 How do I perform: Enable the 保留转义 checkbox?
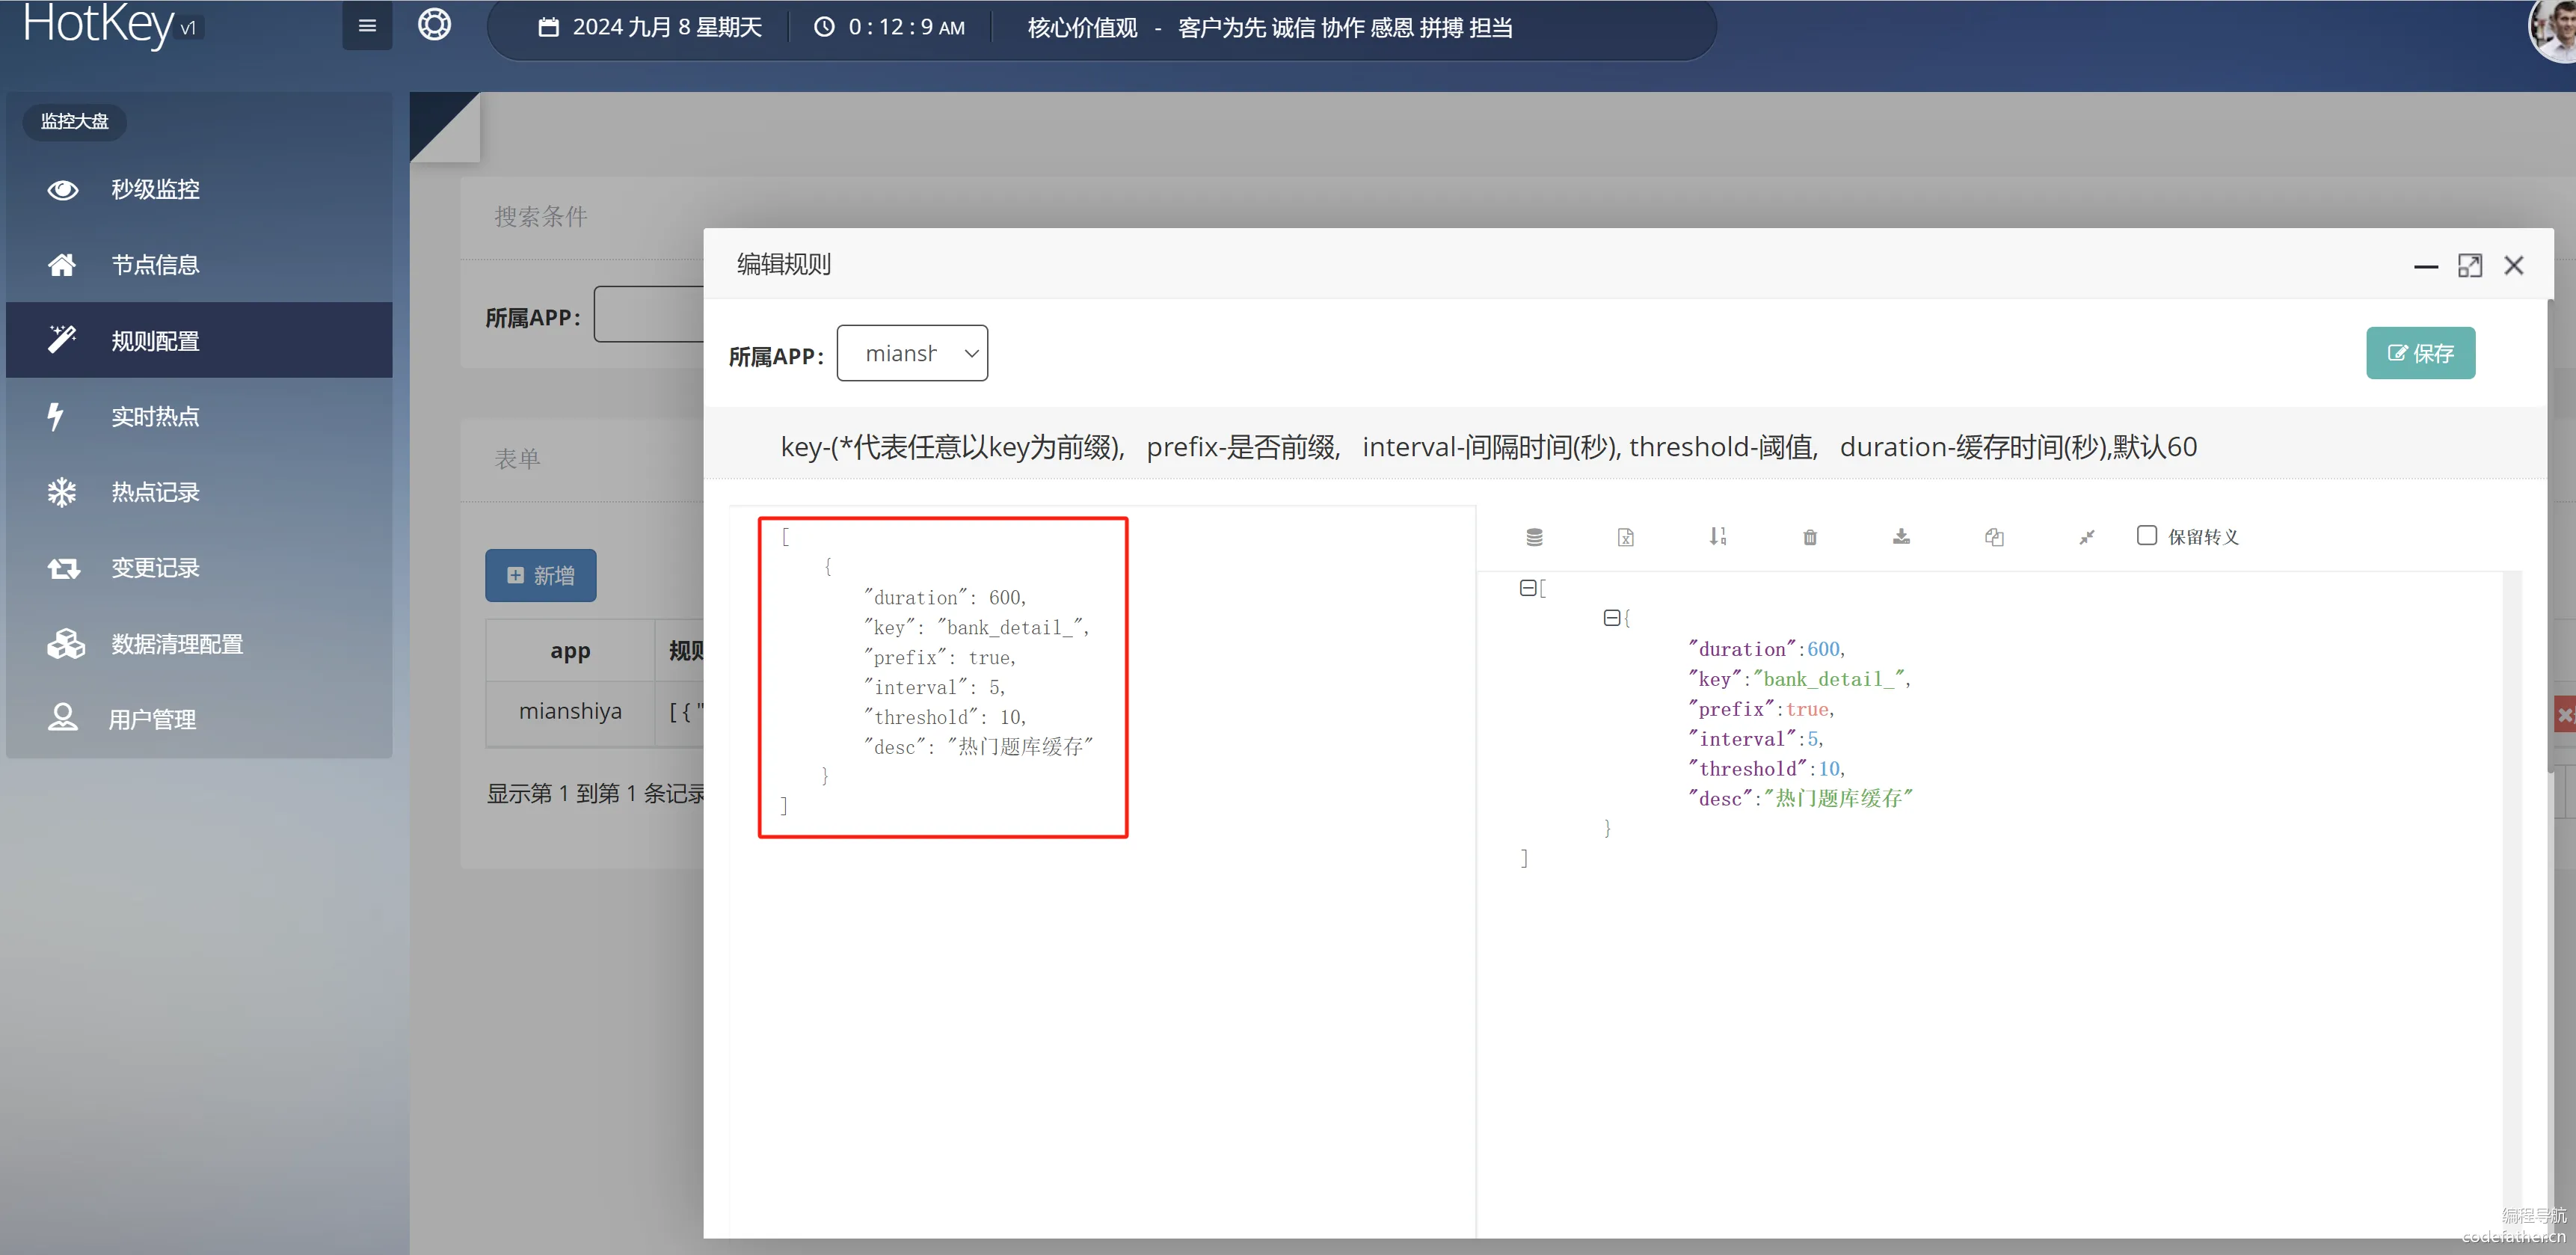pos(2146,536)
